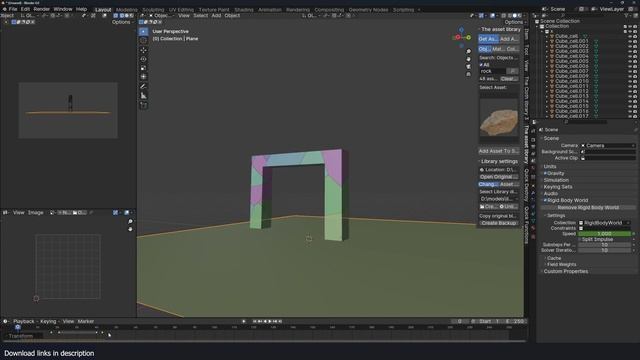Click the rock text in asset search field

486,71
